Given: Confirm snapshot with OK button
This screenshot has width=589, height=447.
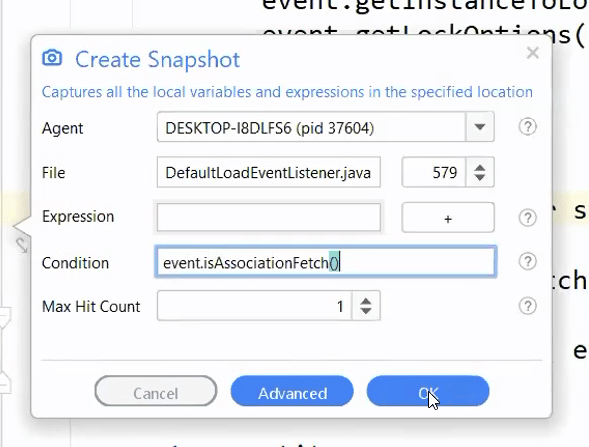Looking at the screenshot, I should (x=428, y=391).
